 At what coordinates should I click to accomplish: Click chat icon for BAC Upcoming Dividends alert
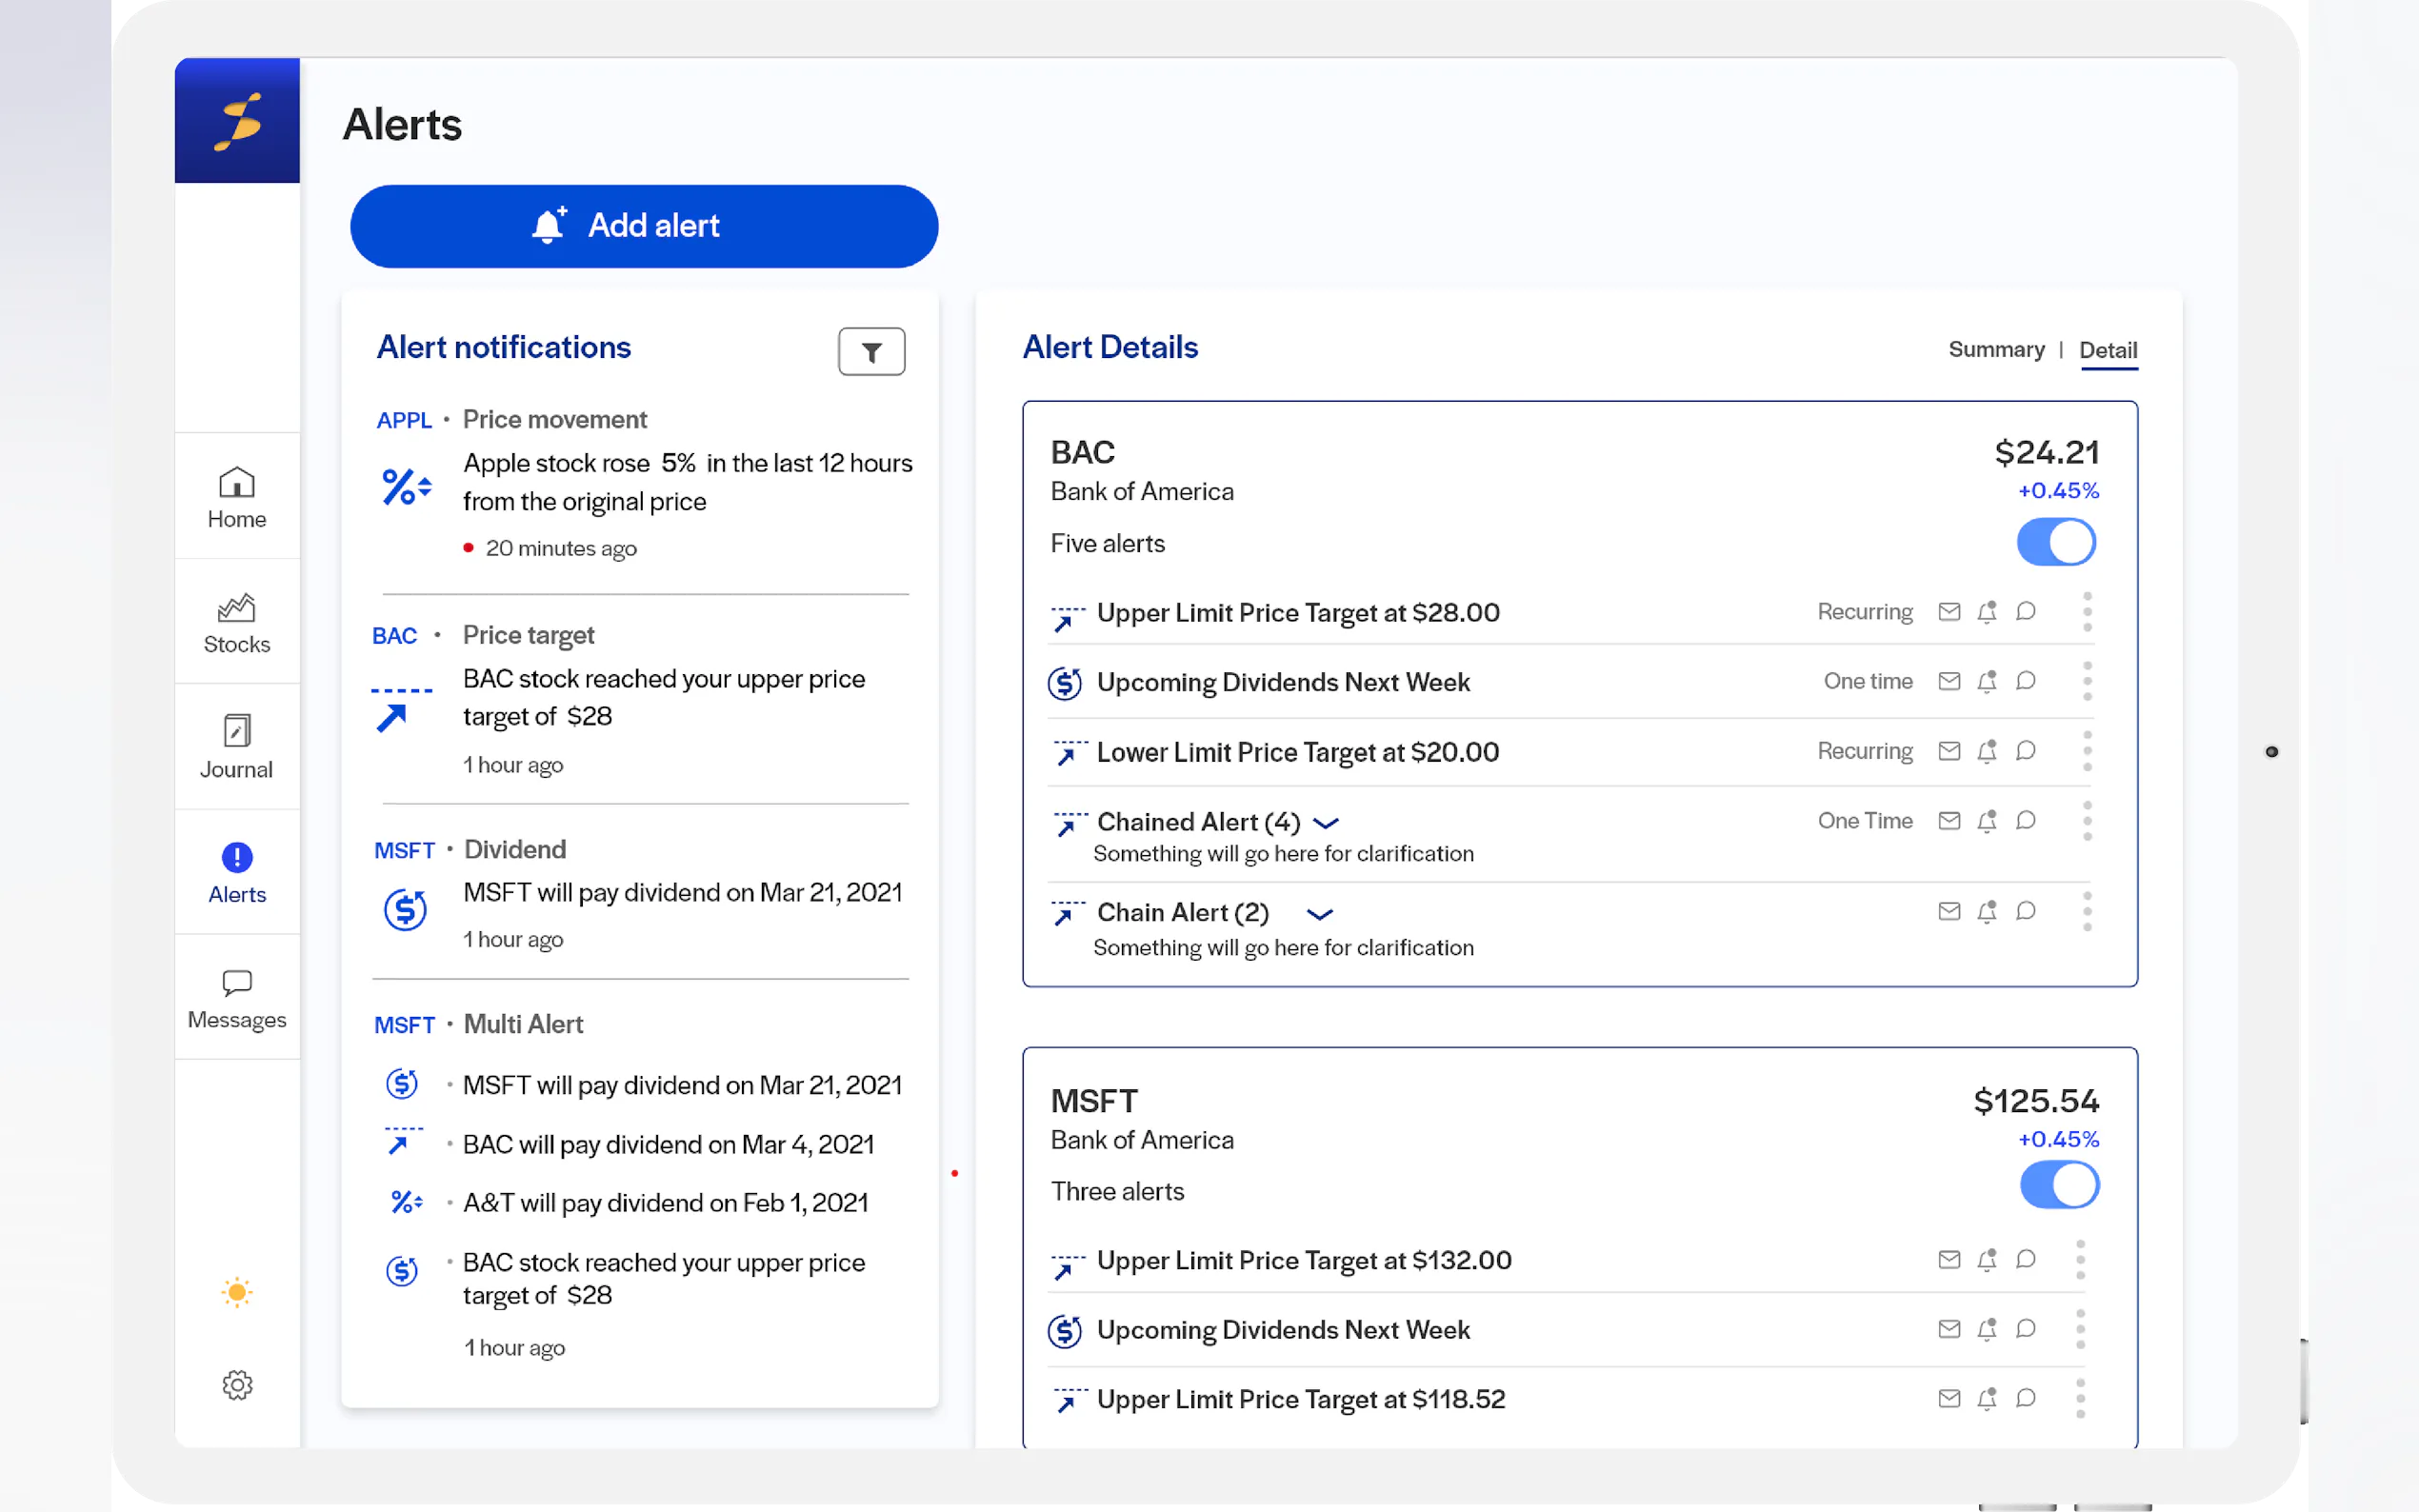[x=2025, y=682]
